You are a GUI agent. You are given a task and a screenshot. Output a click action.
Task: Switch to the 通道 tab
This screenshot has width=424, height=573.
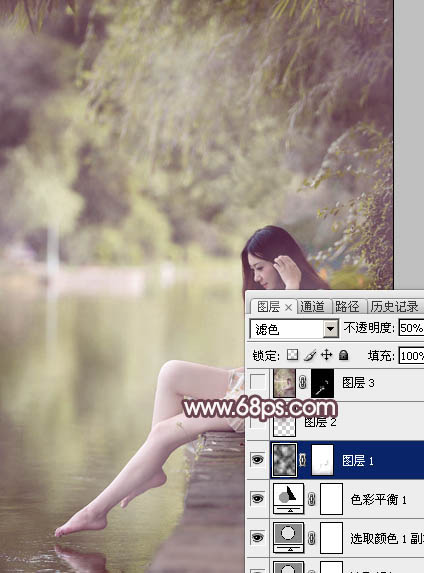point(313,306)
